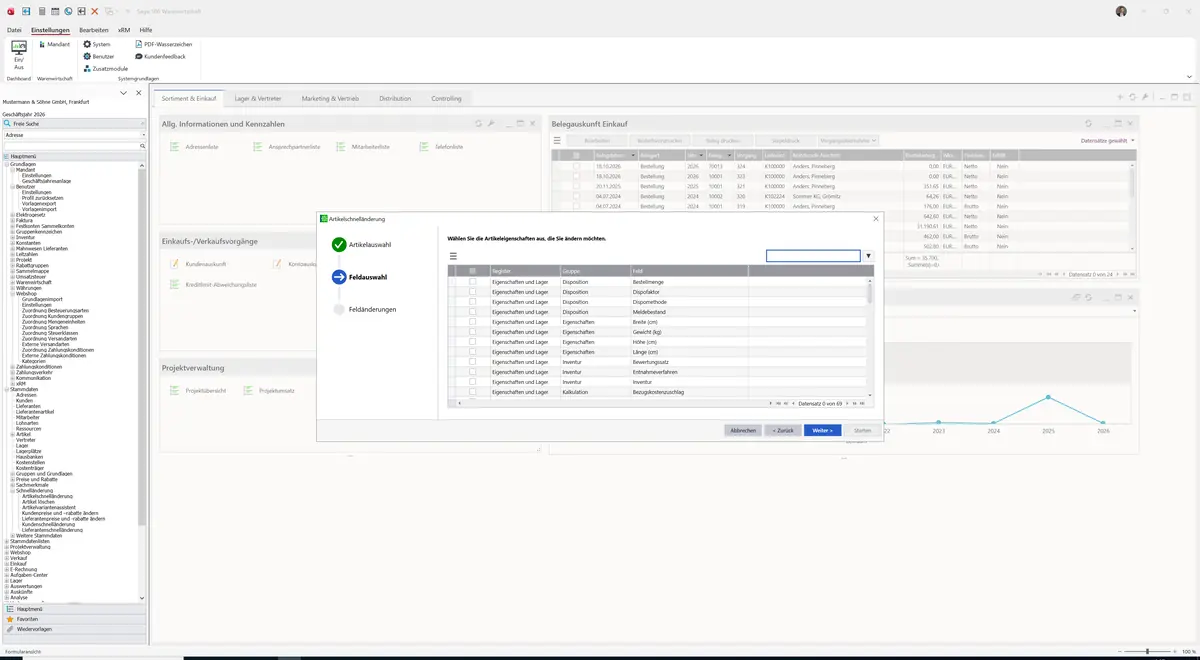Click the Abbrechen button in the dialog

click(743, 430)
